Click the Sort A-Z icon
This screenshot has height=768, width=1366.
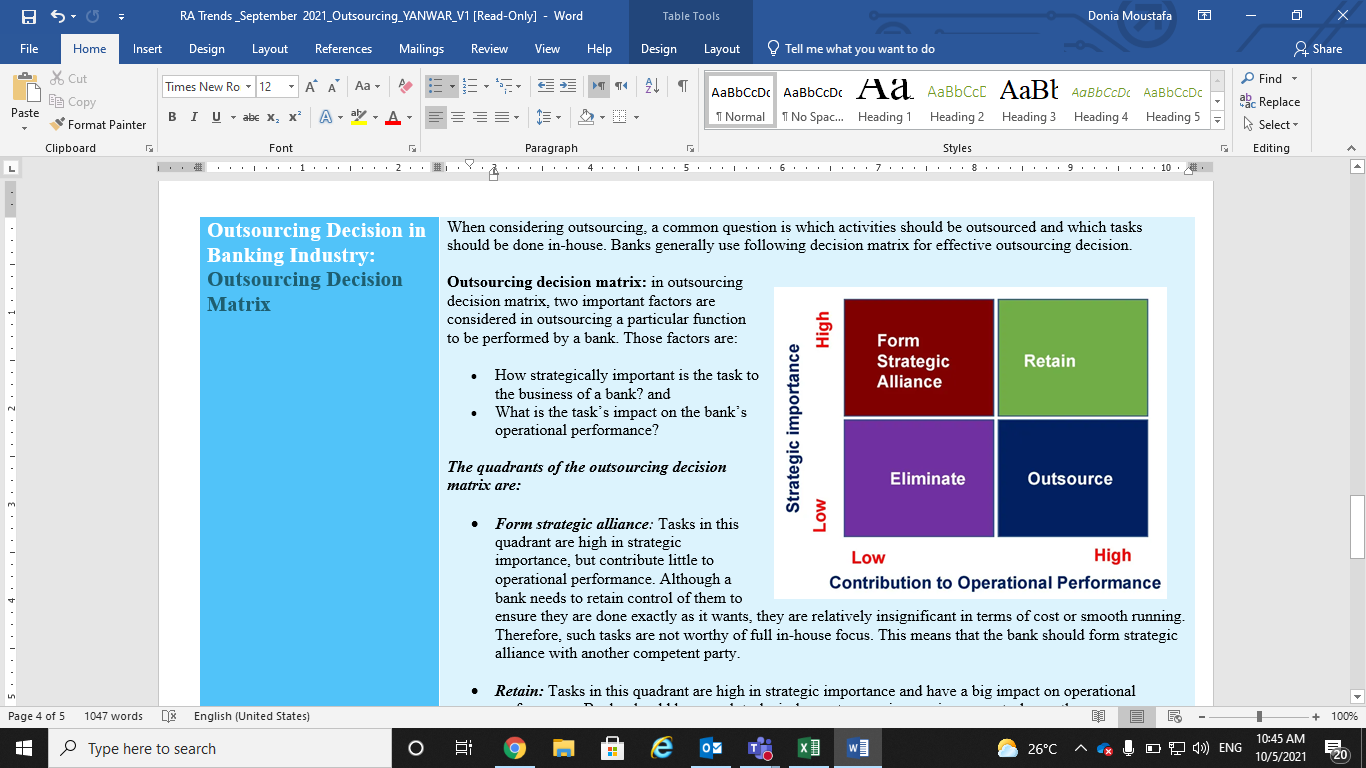point(651,87)
